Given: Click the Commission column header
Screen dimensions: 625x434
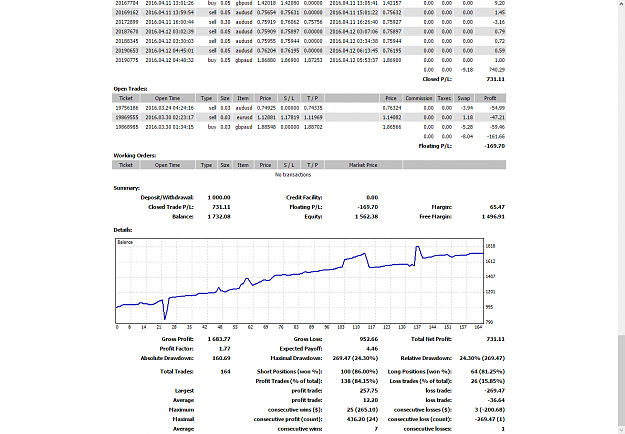Looking at the screenshot, I should click(x=419, y=98).
